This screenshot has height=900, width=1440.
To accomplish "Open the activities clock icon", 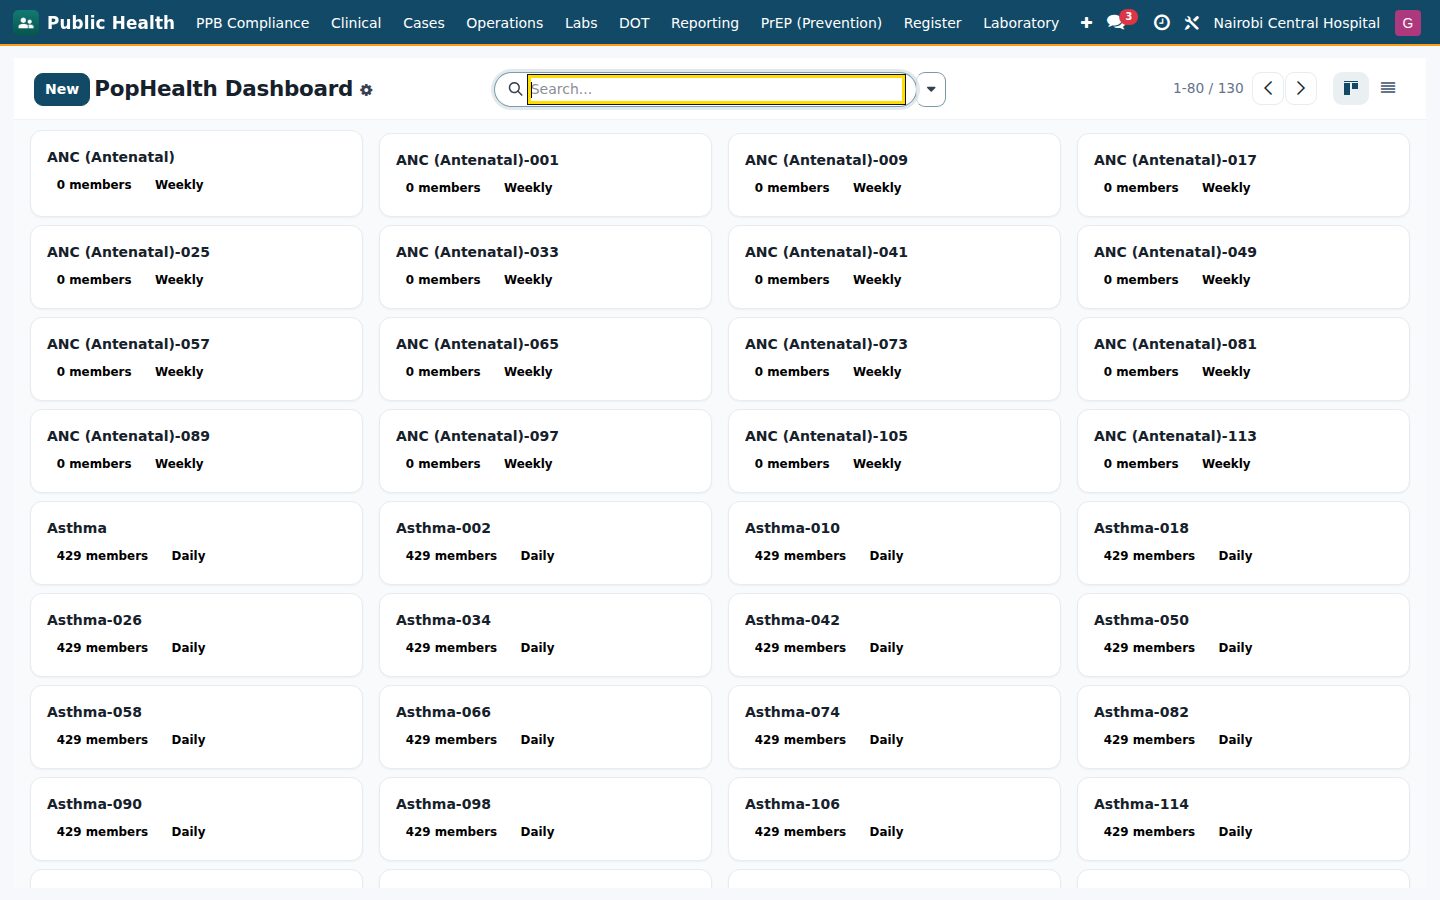I will point(1161,22).
